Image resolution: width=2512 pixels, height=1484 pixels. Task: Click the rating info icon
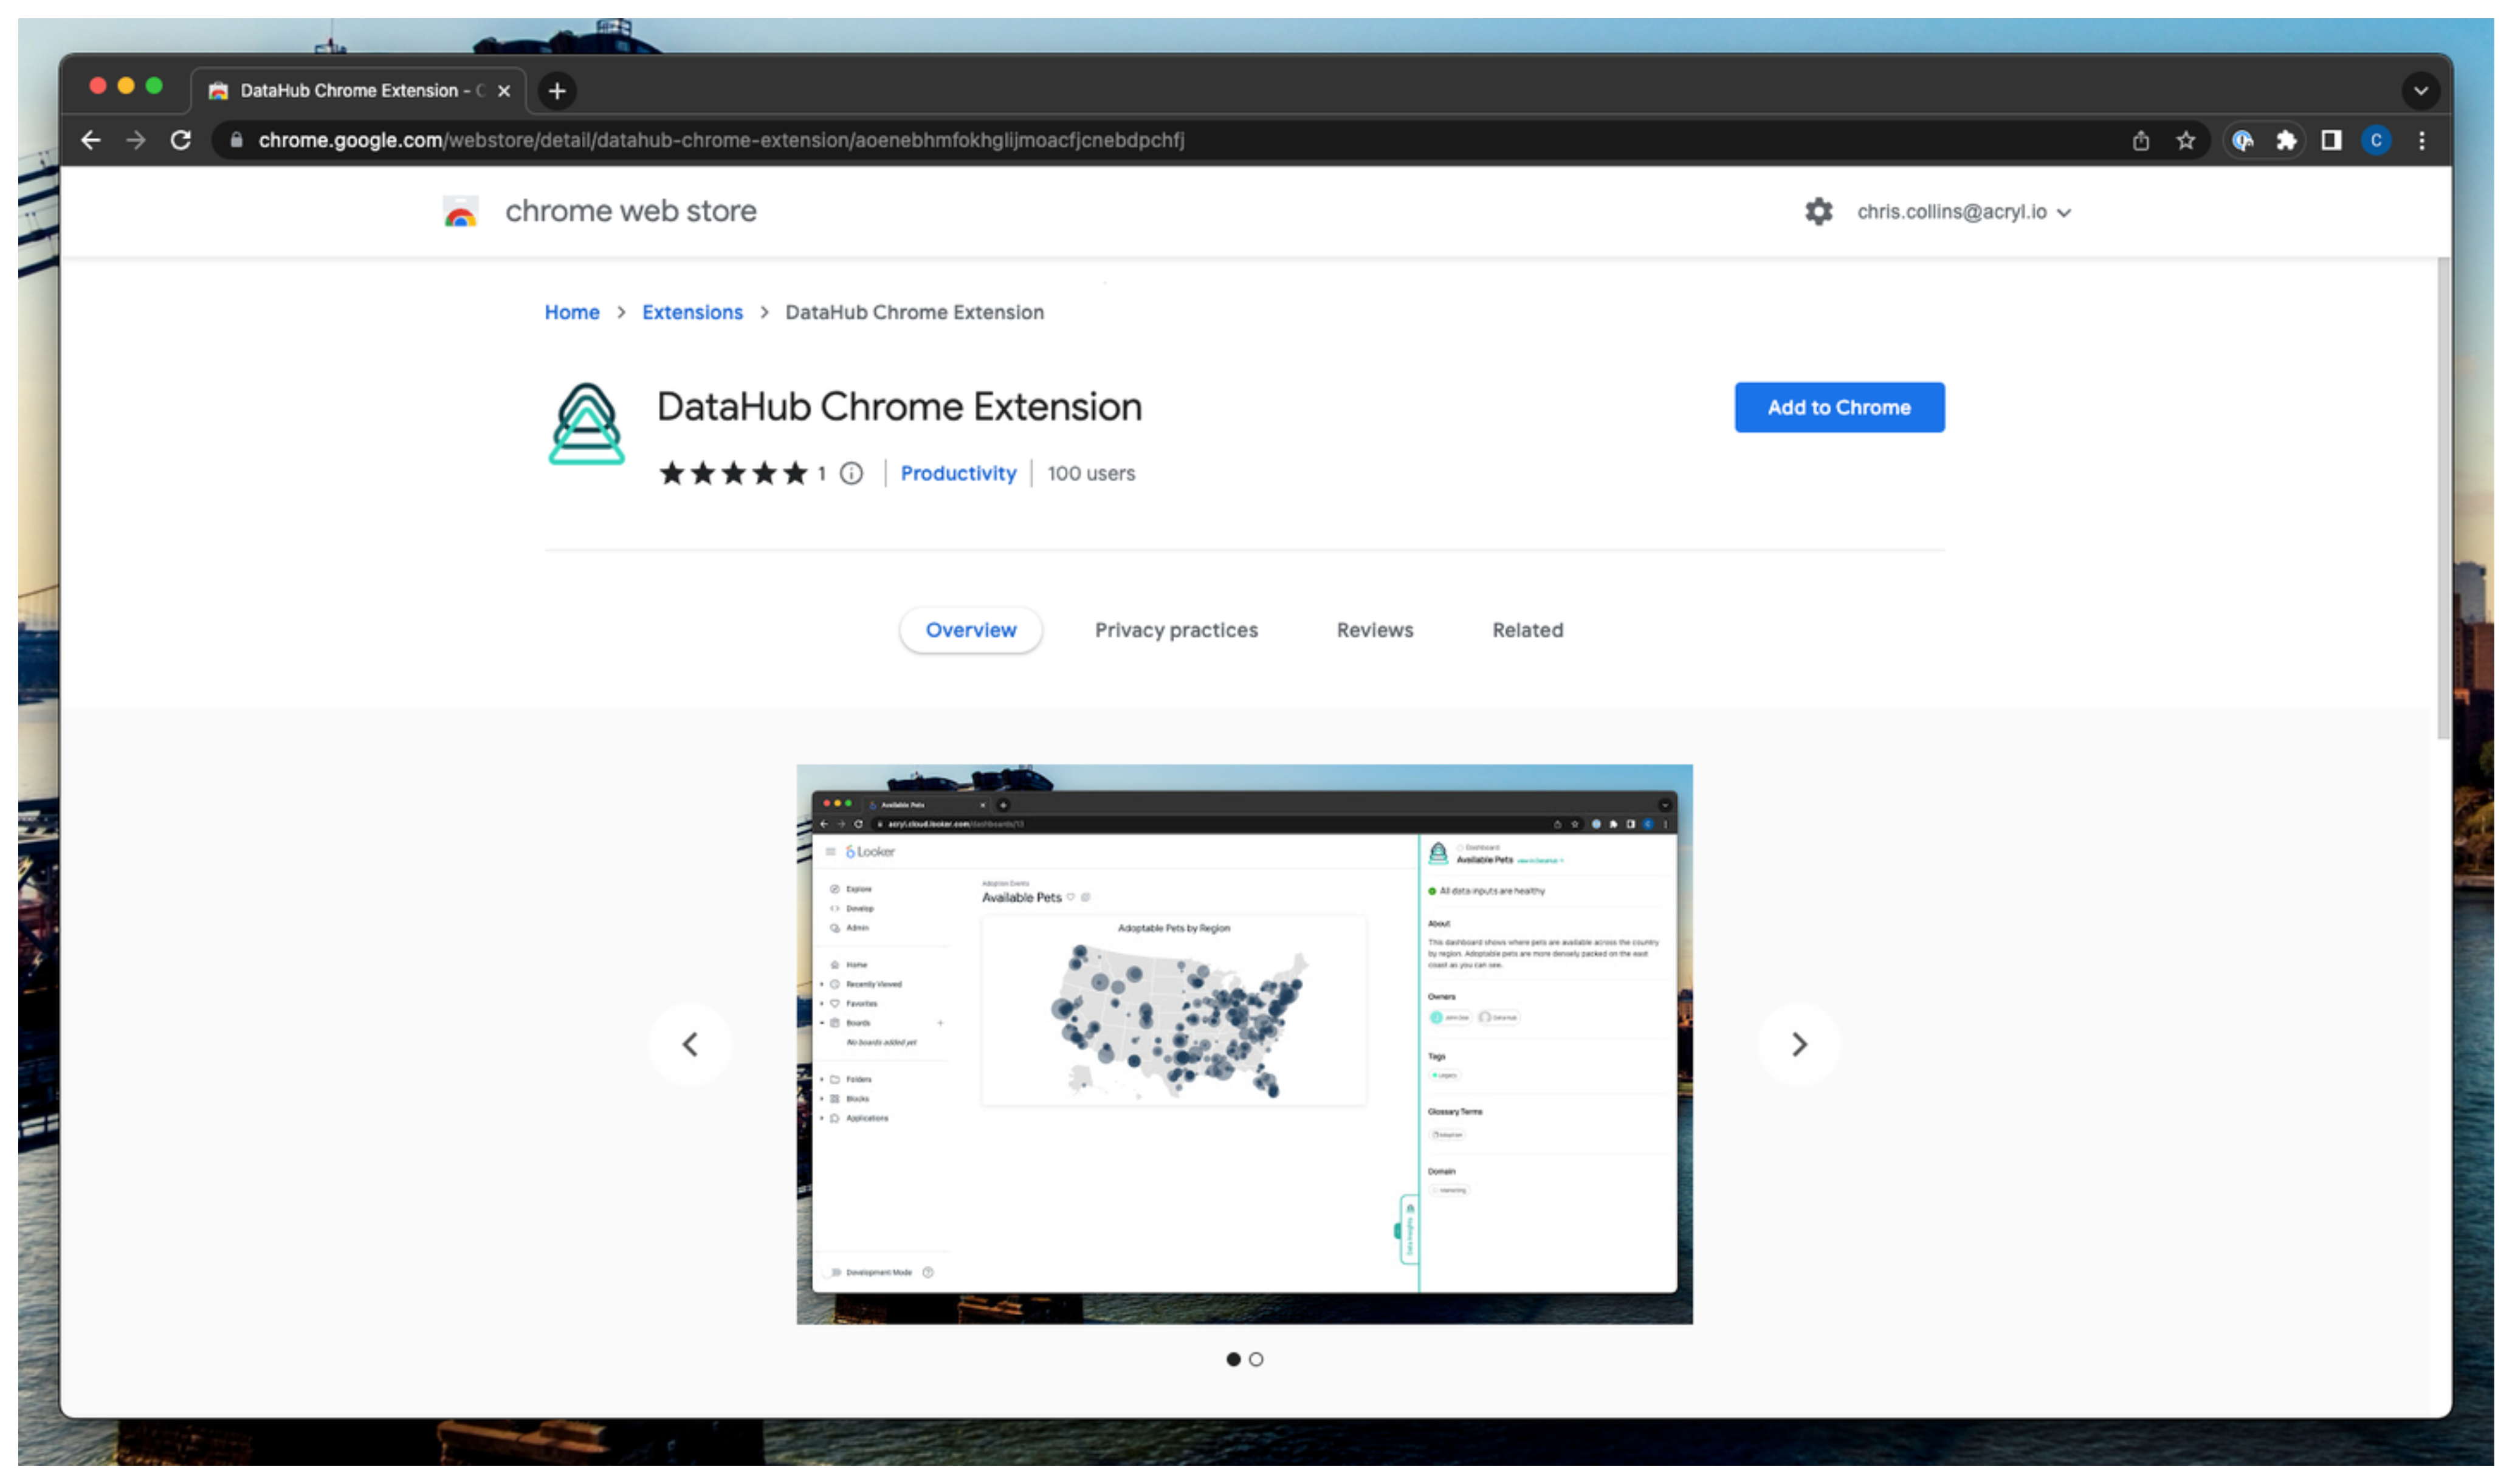pyautogui.click(x=851, y=473)
